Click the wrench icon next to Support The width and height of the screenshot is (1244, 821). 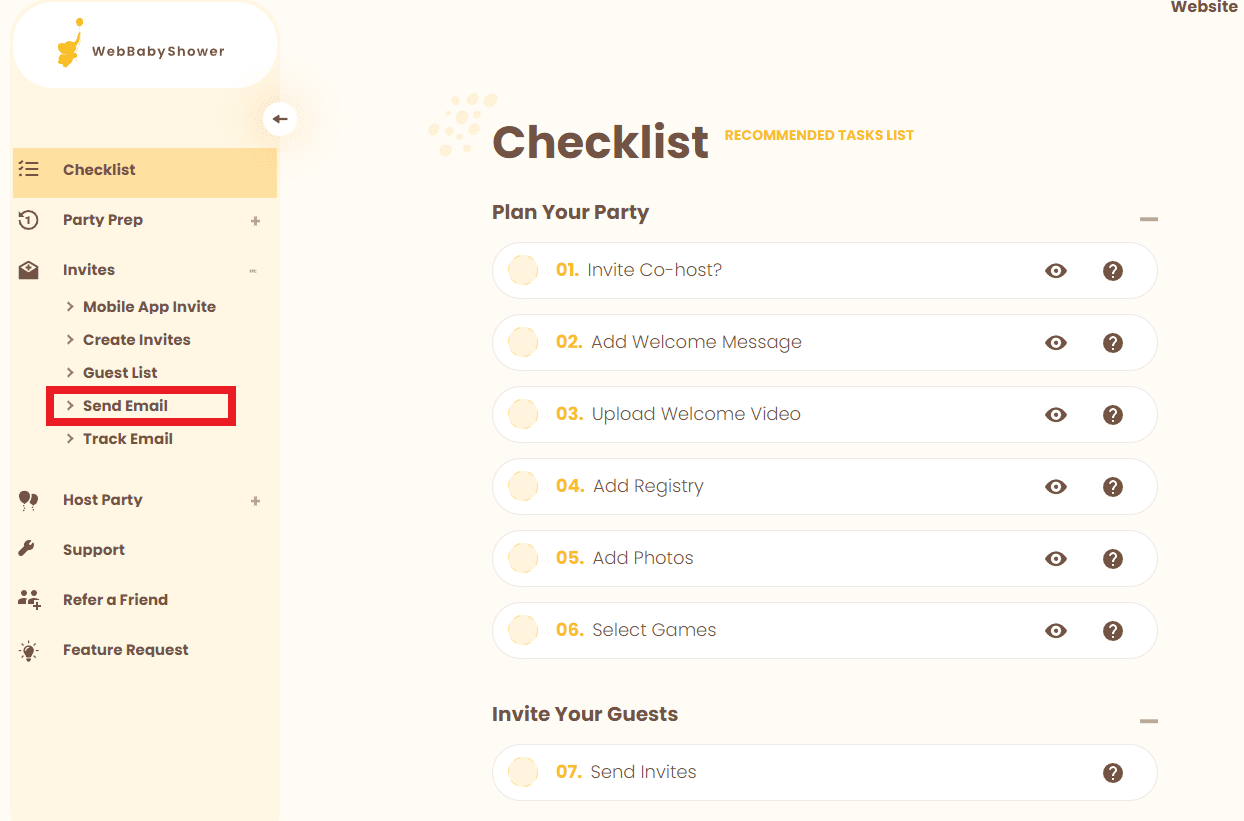pos(28,549)
